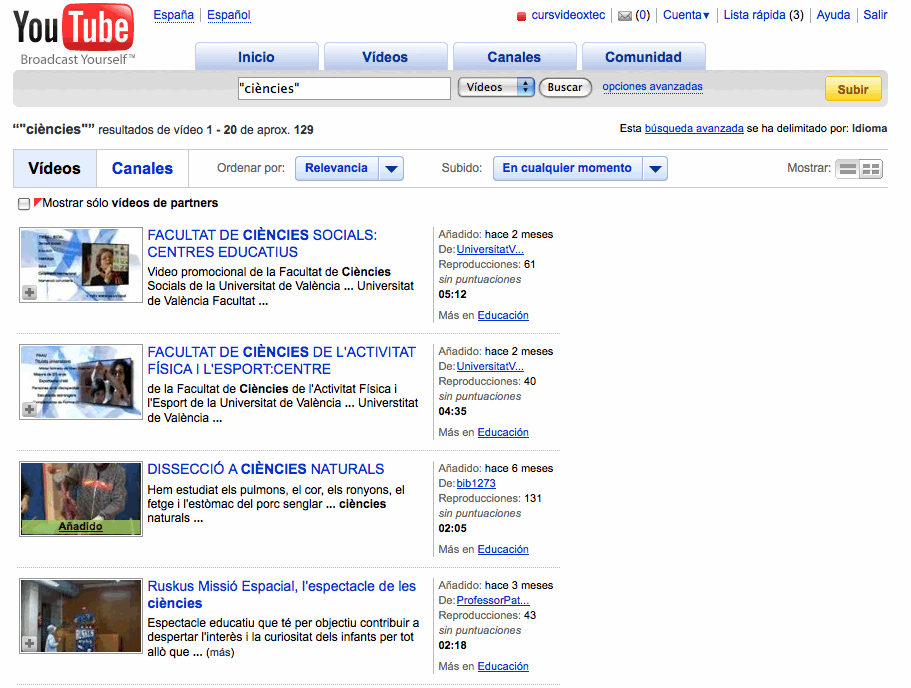
Task: Switch to list view display icon
Action: (x=848, y=169)
